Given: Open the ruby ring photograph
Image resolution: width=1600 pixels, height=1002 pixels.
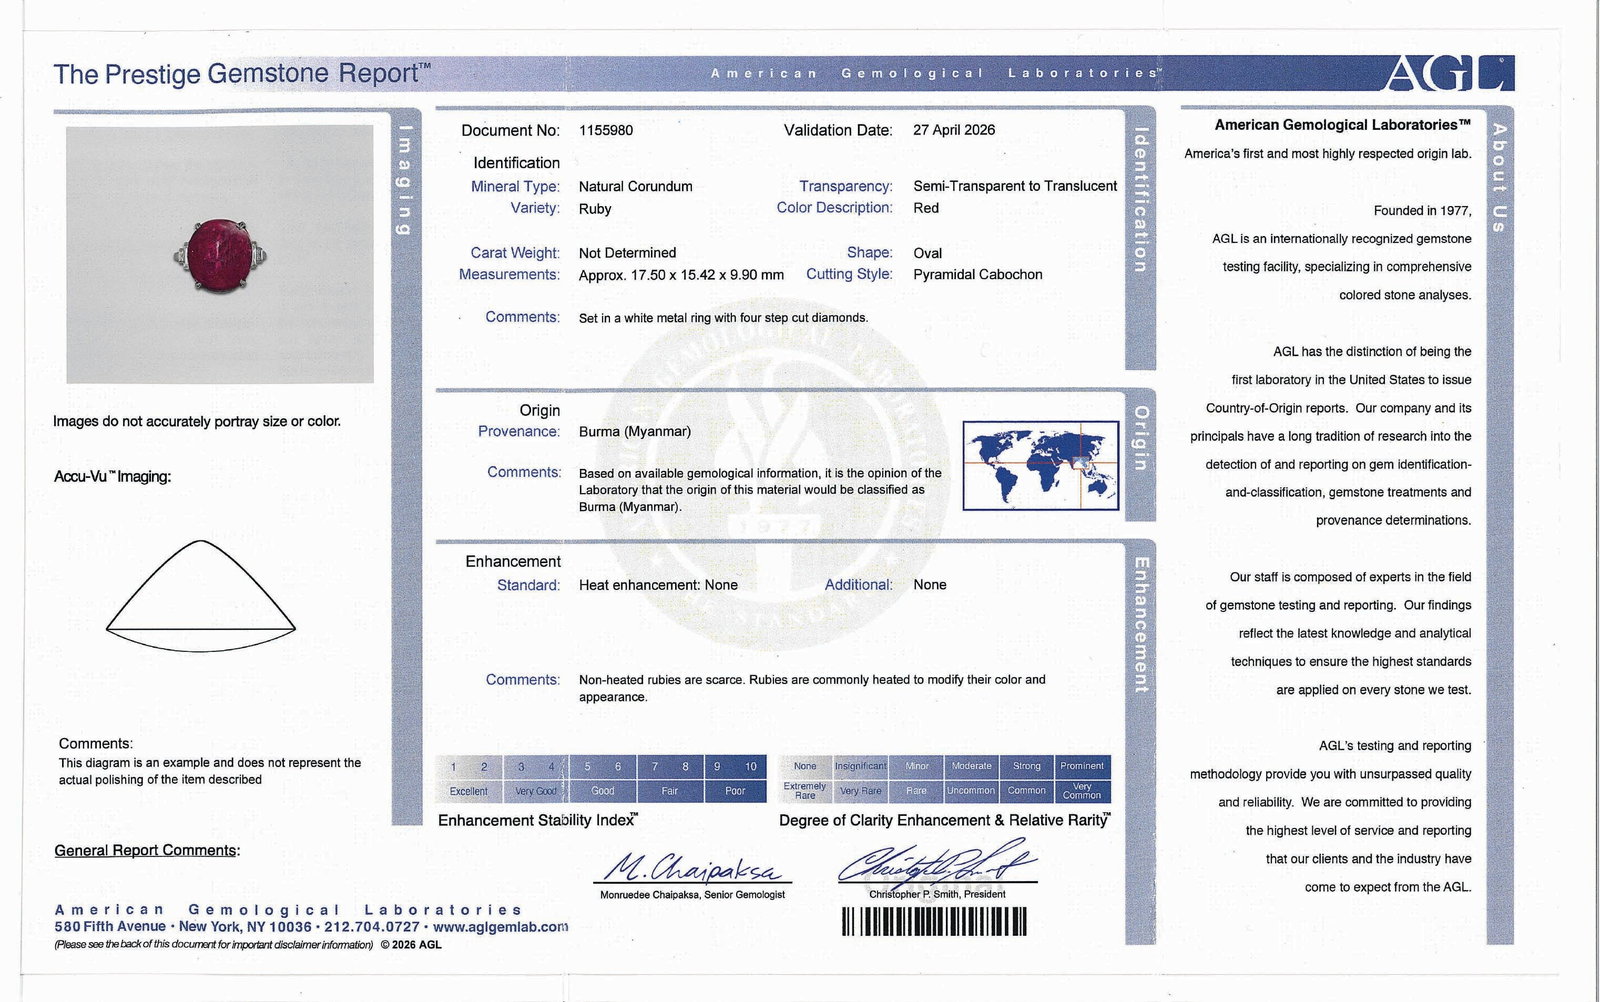Looking at the screenshot, I should [x=220, y=254].
